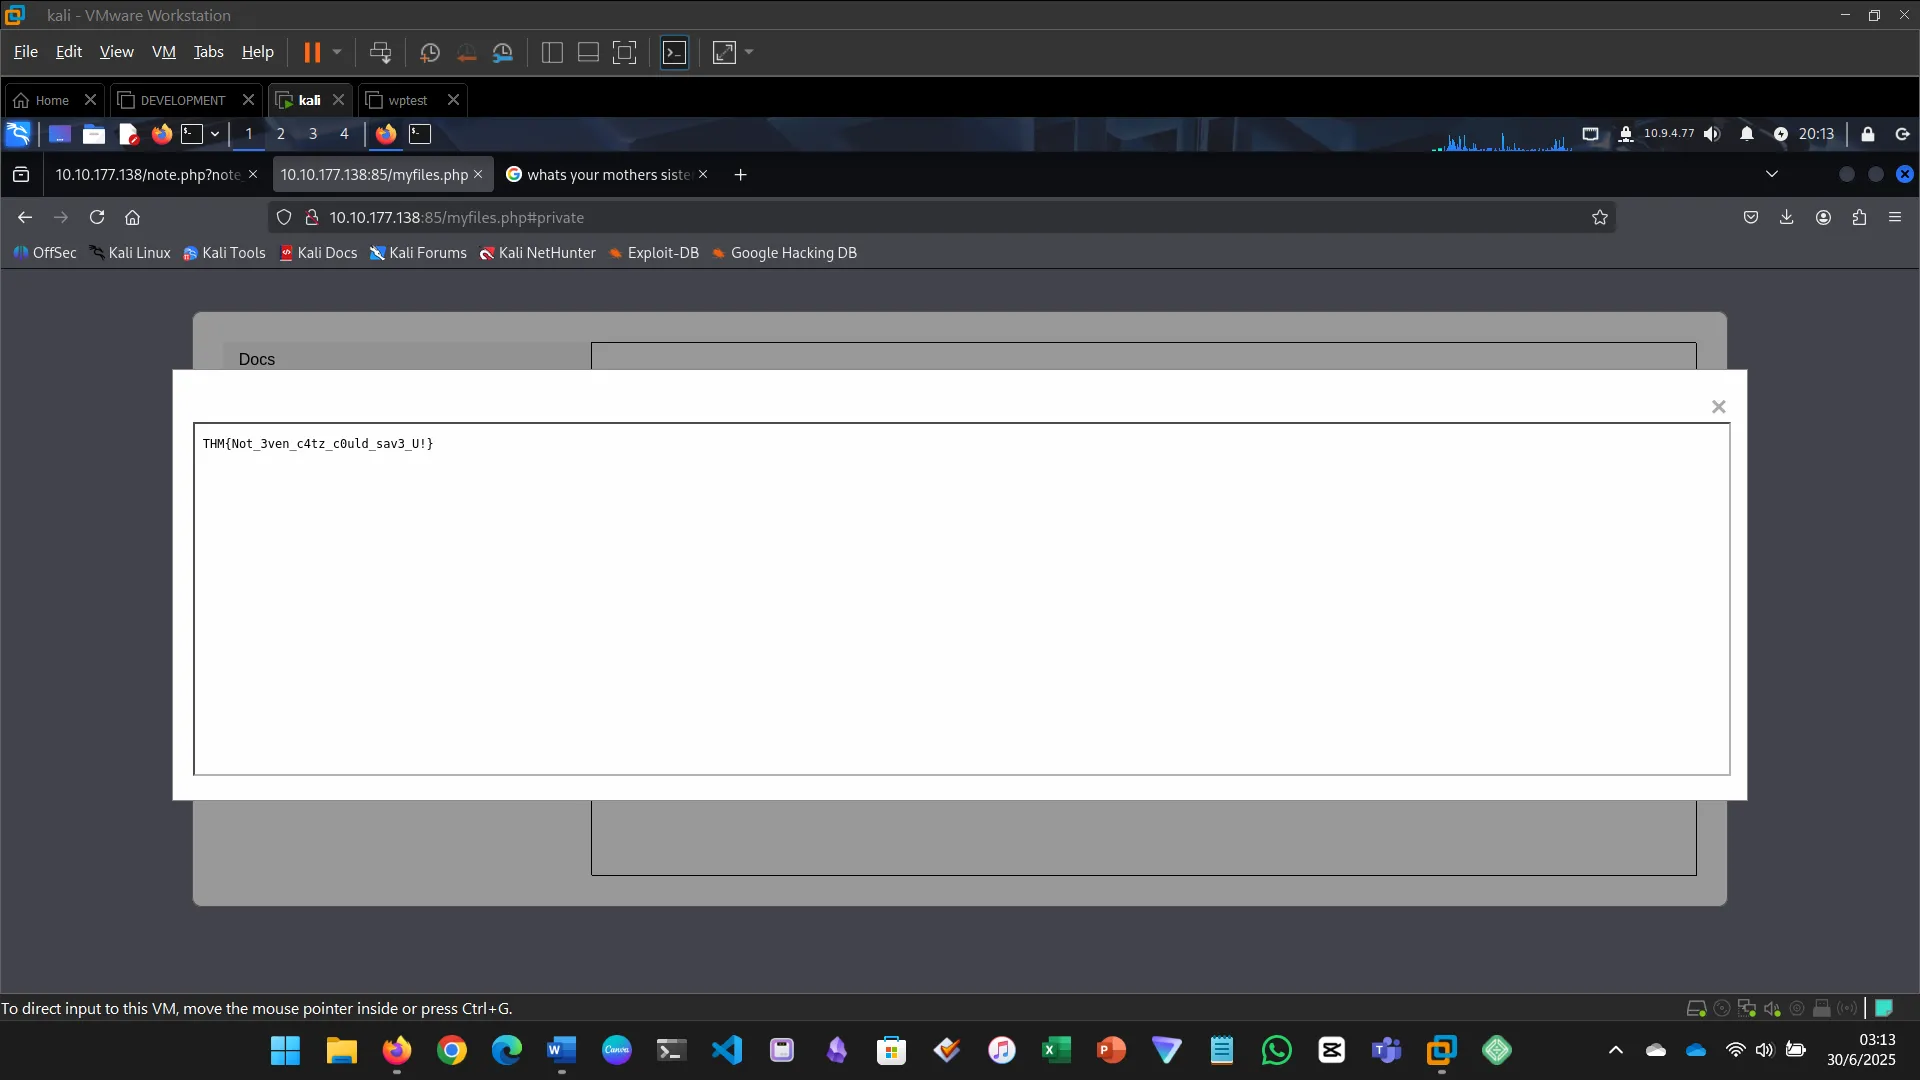The height and width of the screenshot is (1080, 1920).
Task: Toggle Kali panel lock screen icon
Action: point(1868,134)
